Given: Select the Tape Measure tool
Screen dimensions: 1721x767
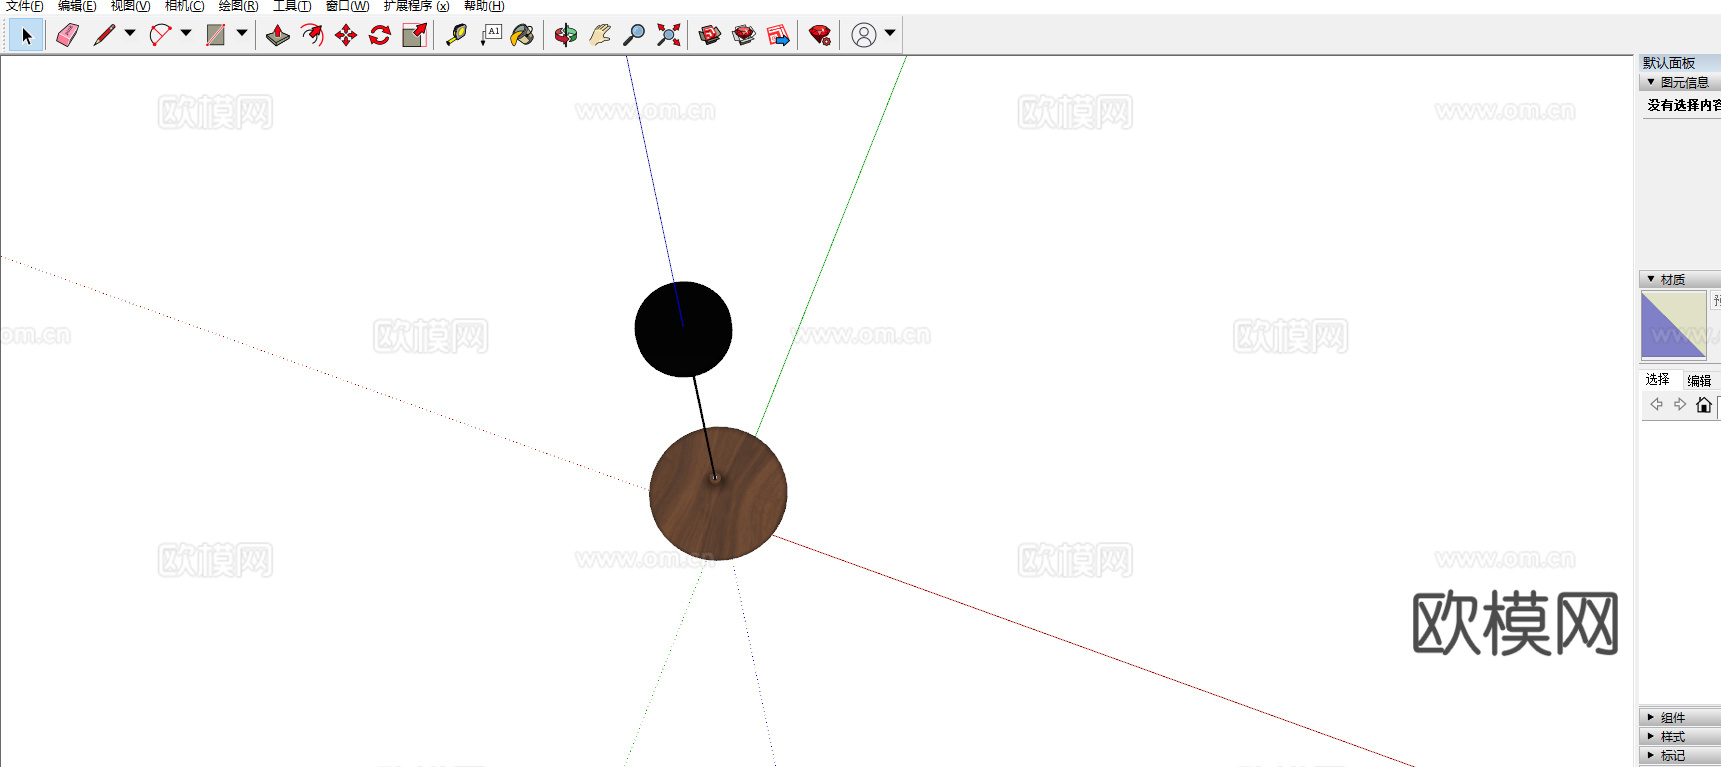Looking at the screenshot, I should 456,35.
